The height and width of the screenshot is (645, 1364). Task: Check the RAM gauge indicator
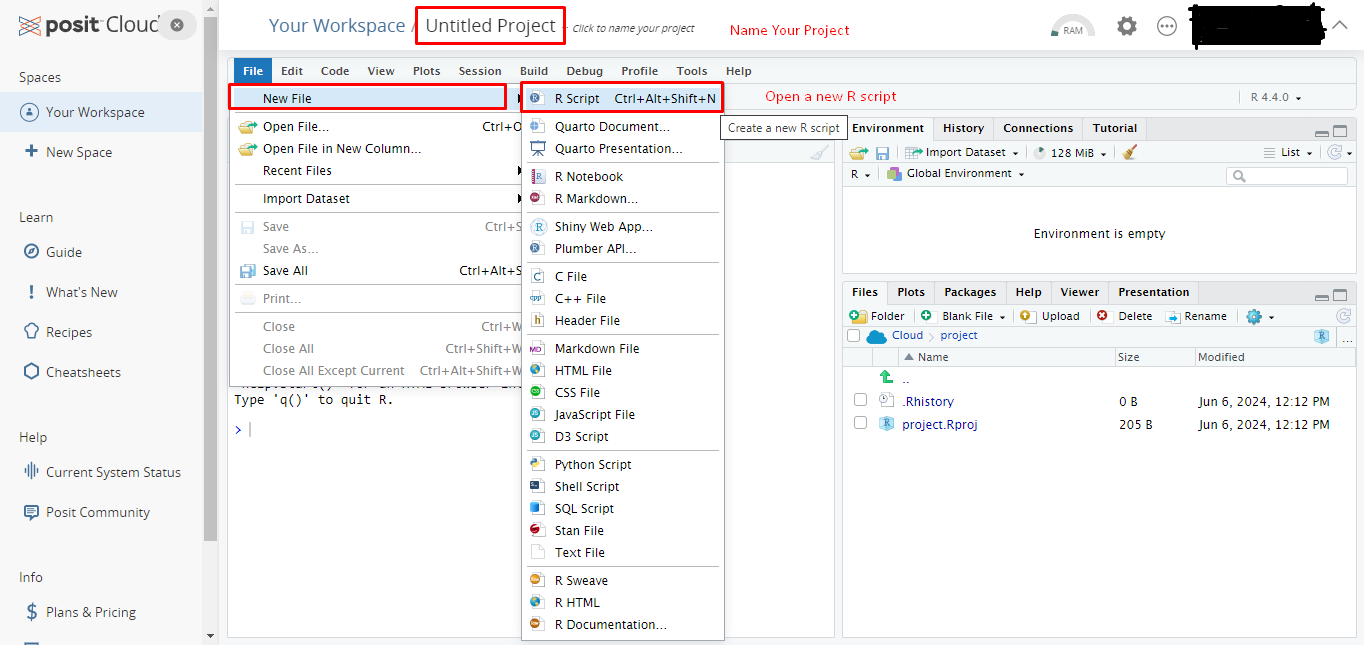[x=1072, y=26]
